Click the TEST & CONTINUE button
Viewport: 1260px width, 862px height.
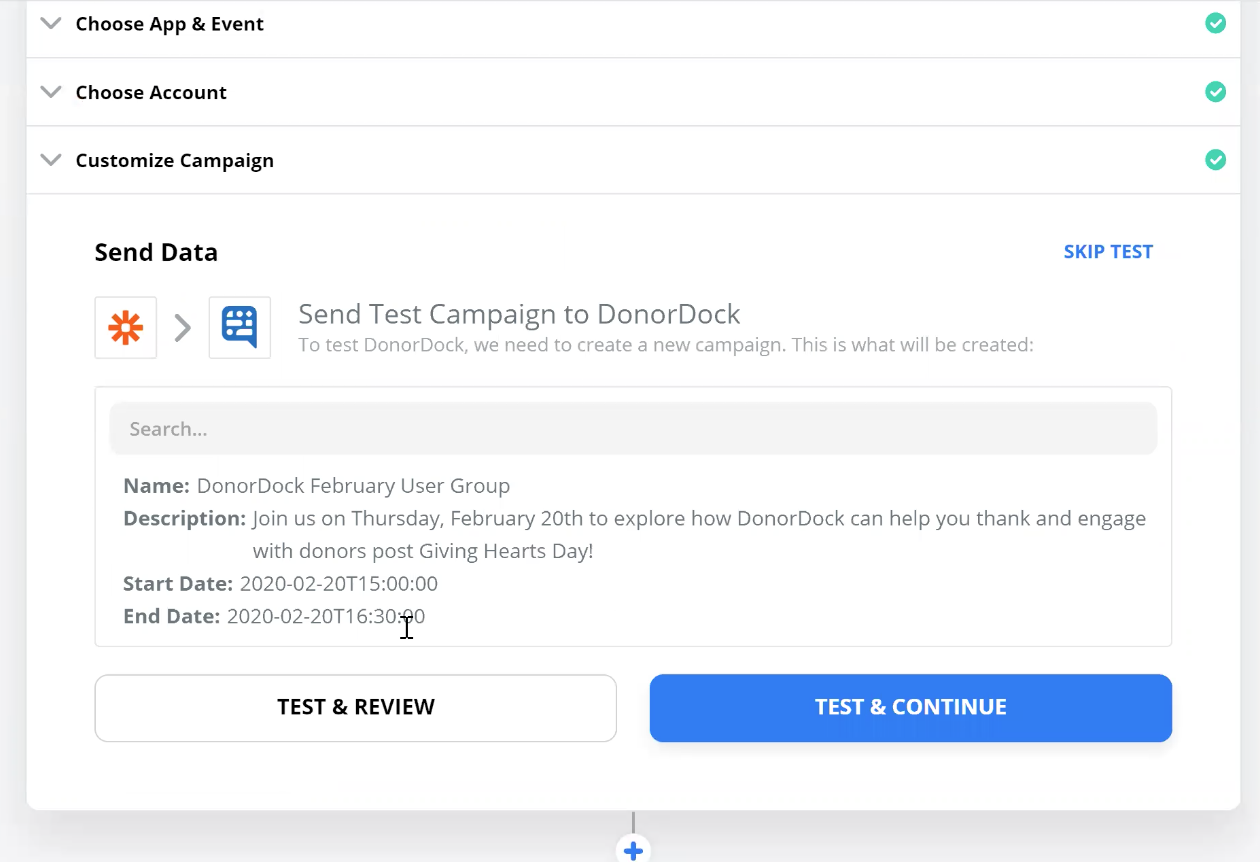910,708
